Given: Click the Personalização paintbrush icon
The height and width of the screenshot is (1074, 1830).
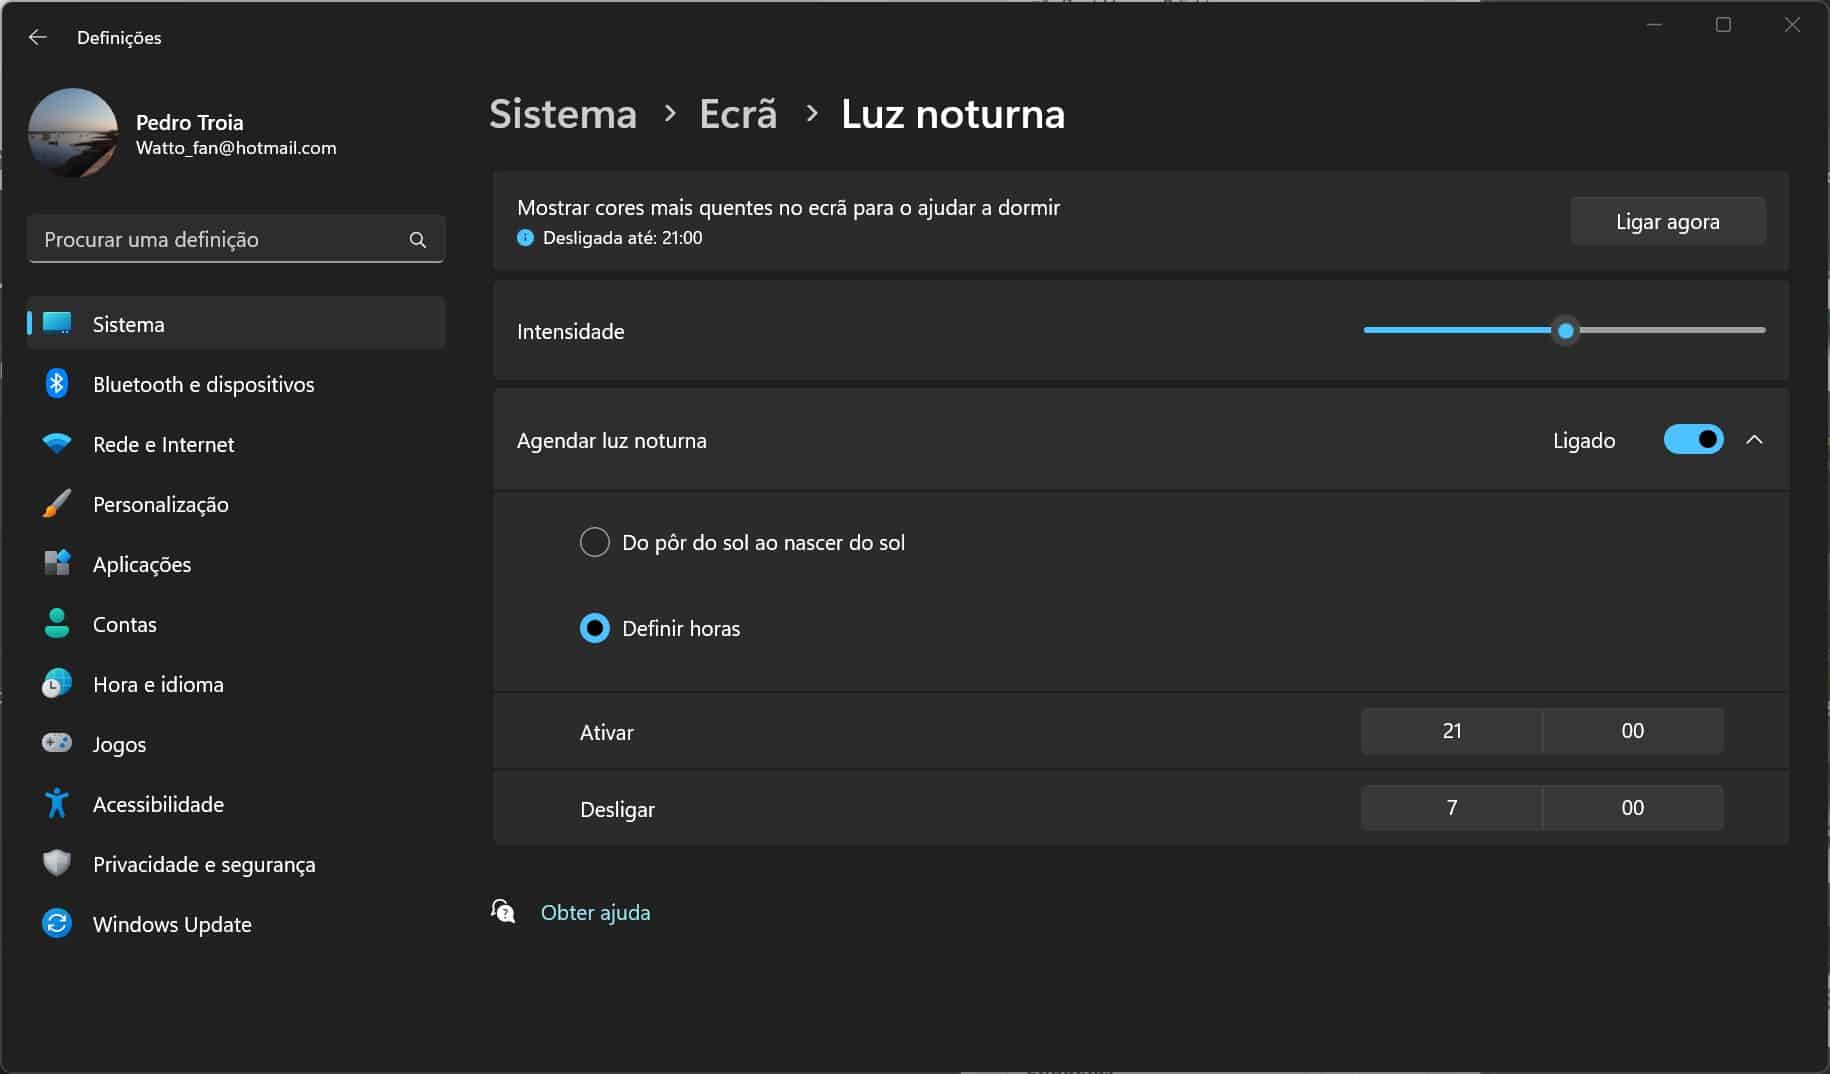Looking at the screenshot, I should click(57, 504).
